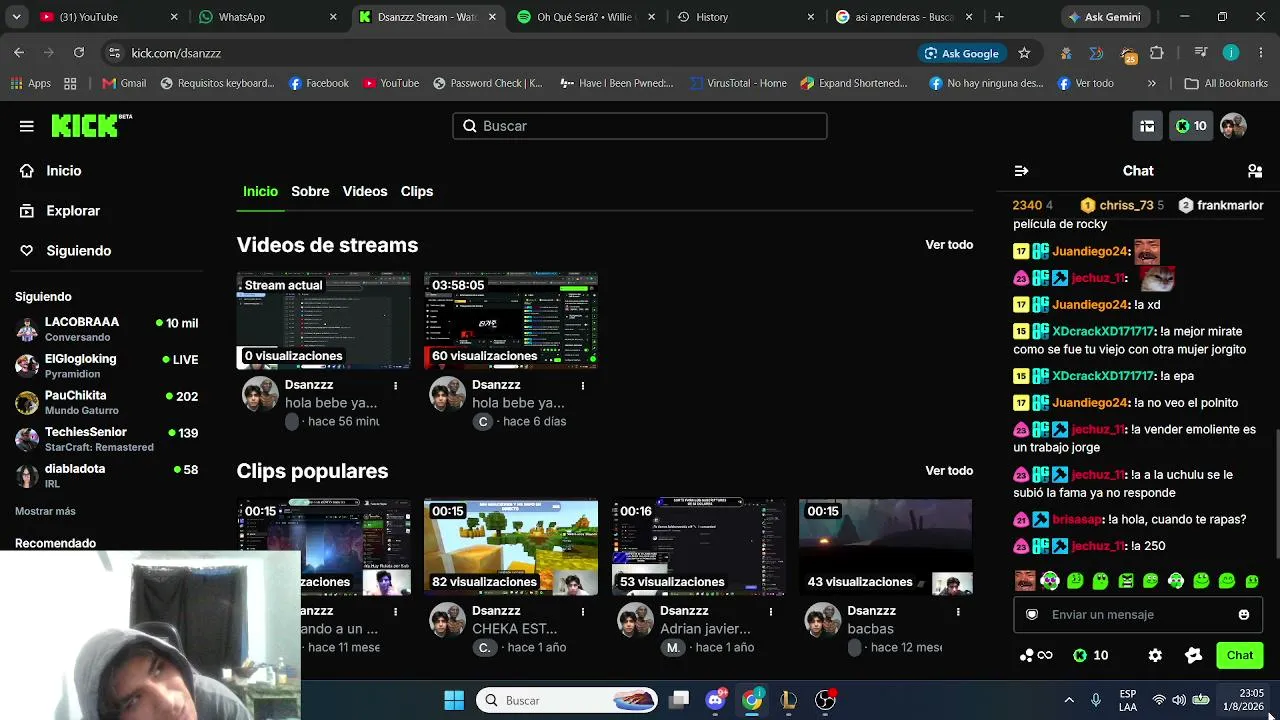Open ElGlogloking channel in sidebar

[106, 366]
